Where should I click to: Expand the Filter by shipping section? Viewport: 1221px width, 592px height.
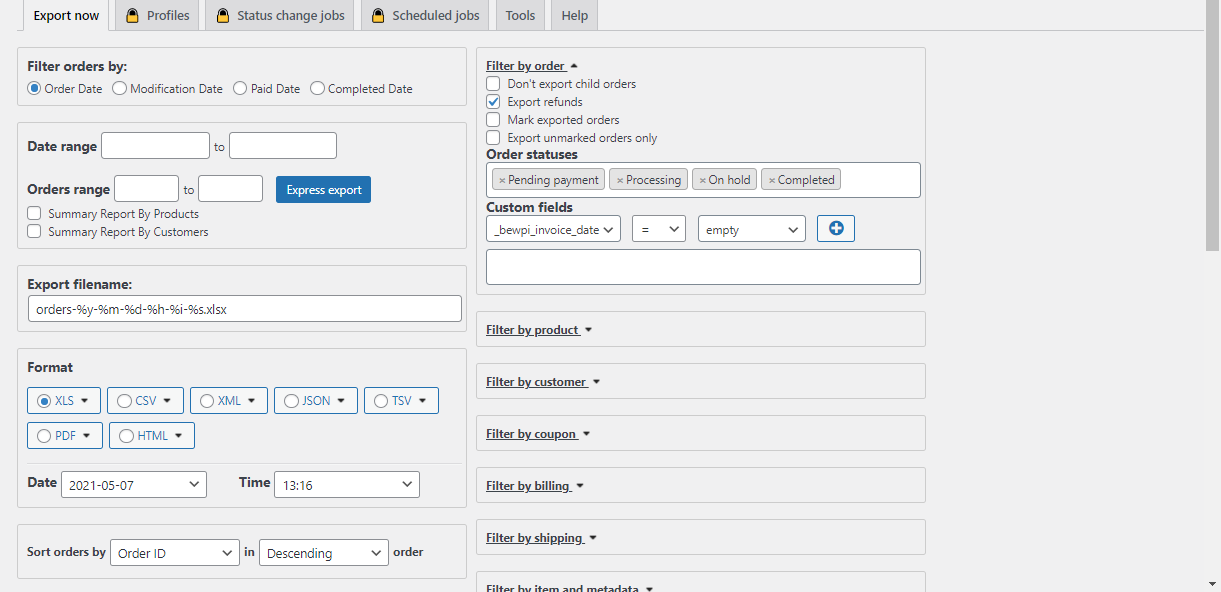point(541,538)
